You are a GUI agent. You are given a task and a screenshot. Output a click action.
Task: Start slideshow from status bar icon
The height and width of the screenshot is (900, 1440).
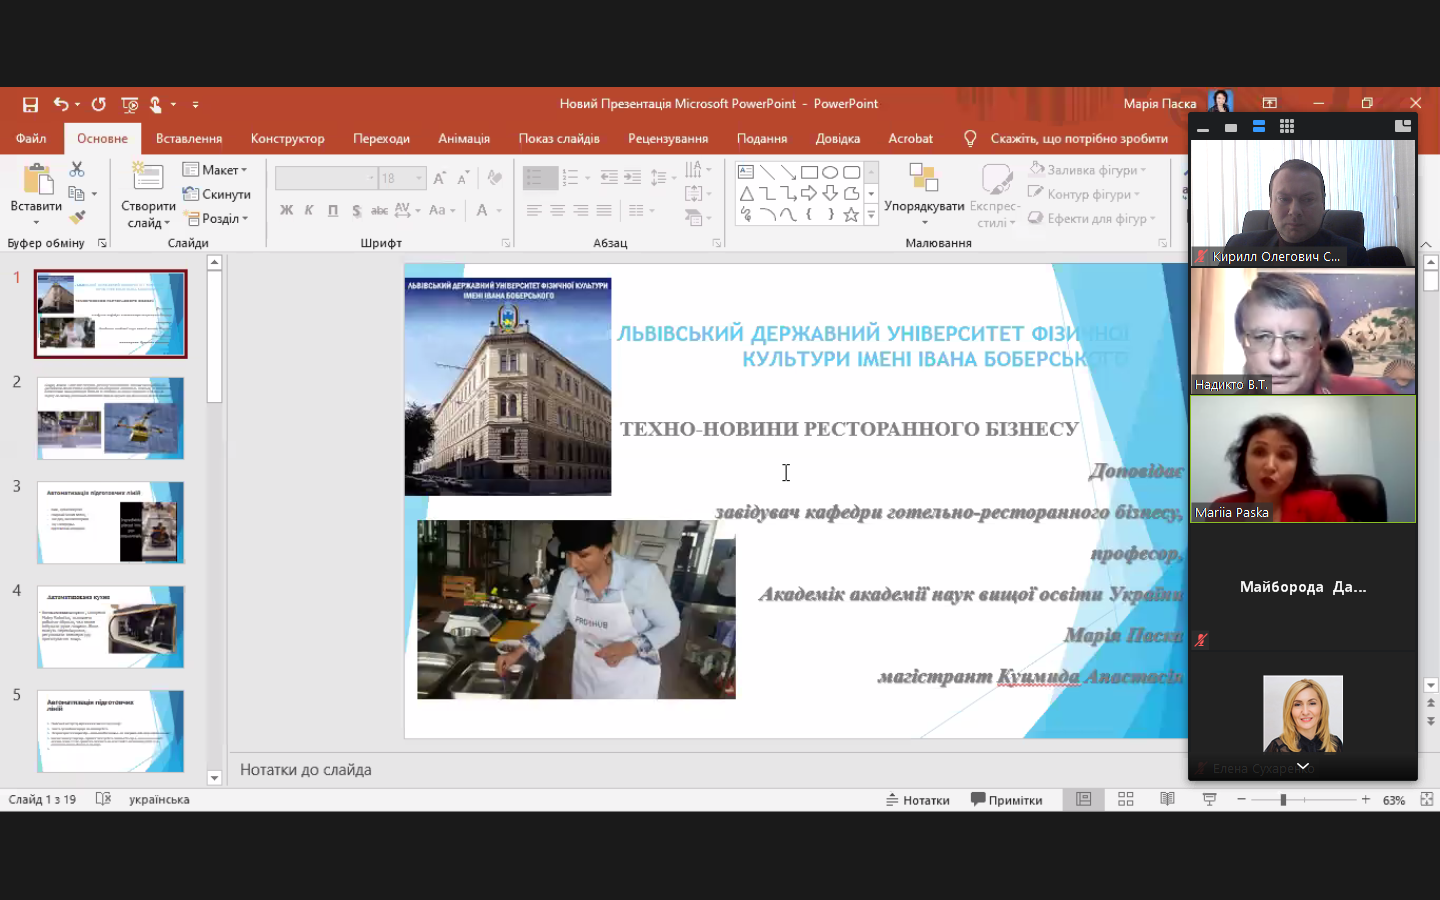tap(1209, 799)
